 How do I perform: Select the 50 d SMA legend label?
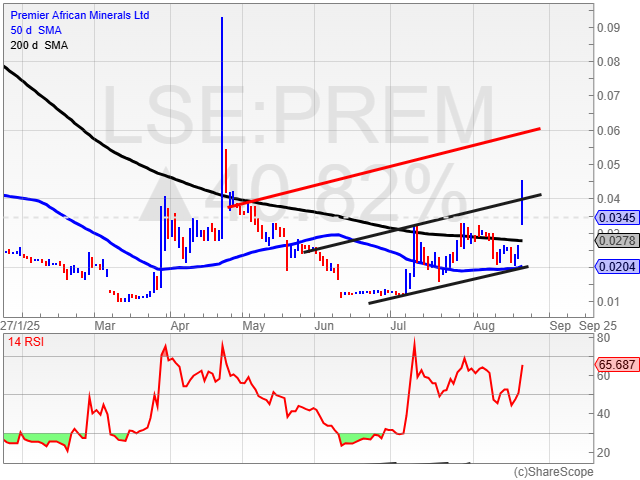[36, 30]
